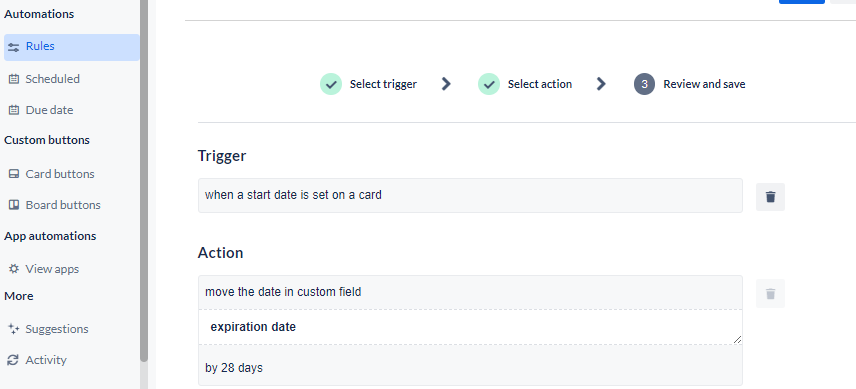This screenshot has width=856, height=389.
Task: Click the greyed-out action trash icon
Action: point(770,294)
